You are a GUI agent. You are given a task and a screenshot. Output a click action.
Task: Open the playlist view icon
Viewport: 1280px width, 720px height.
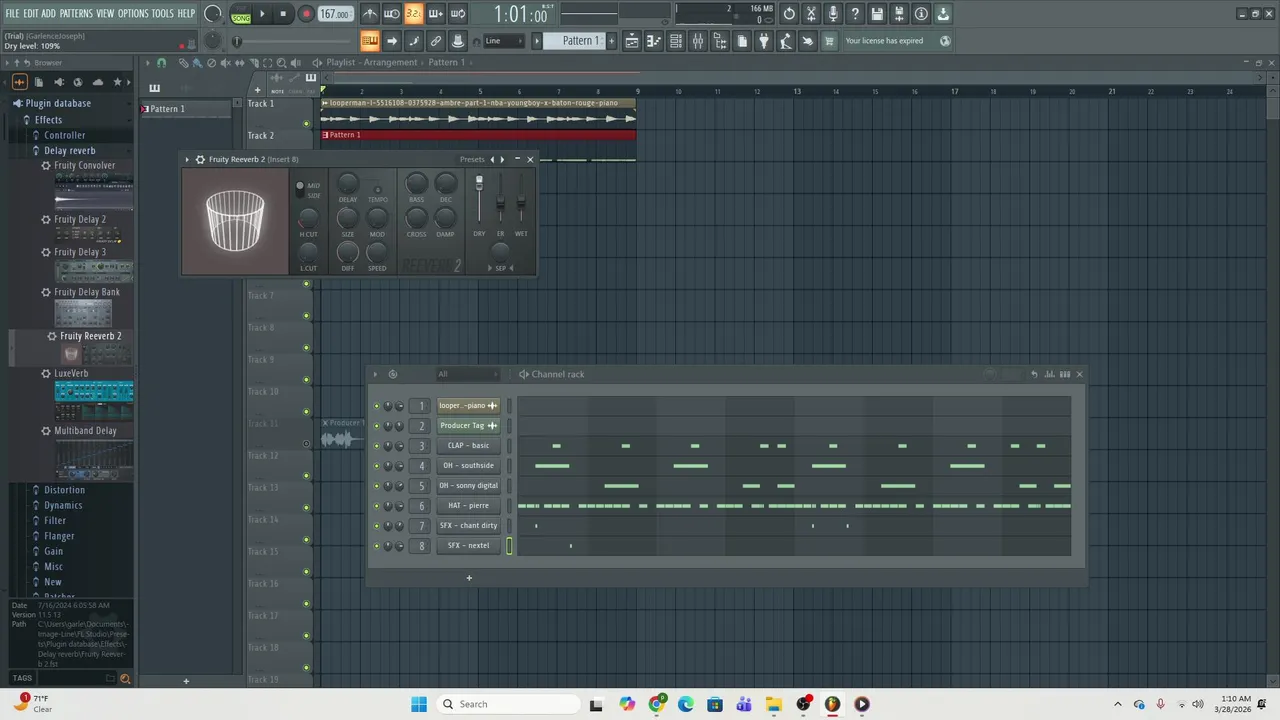[632, 41]
